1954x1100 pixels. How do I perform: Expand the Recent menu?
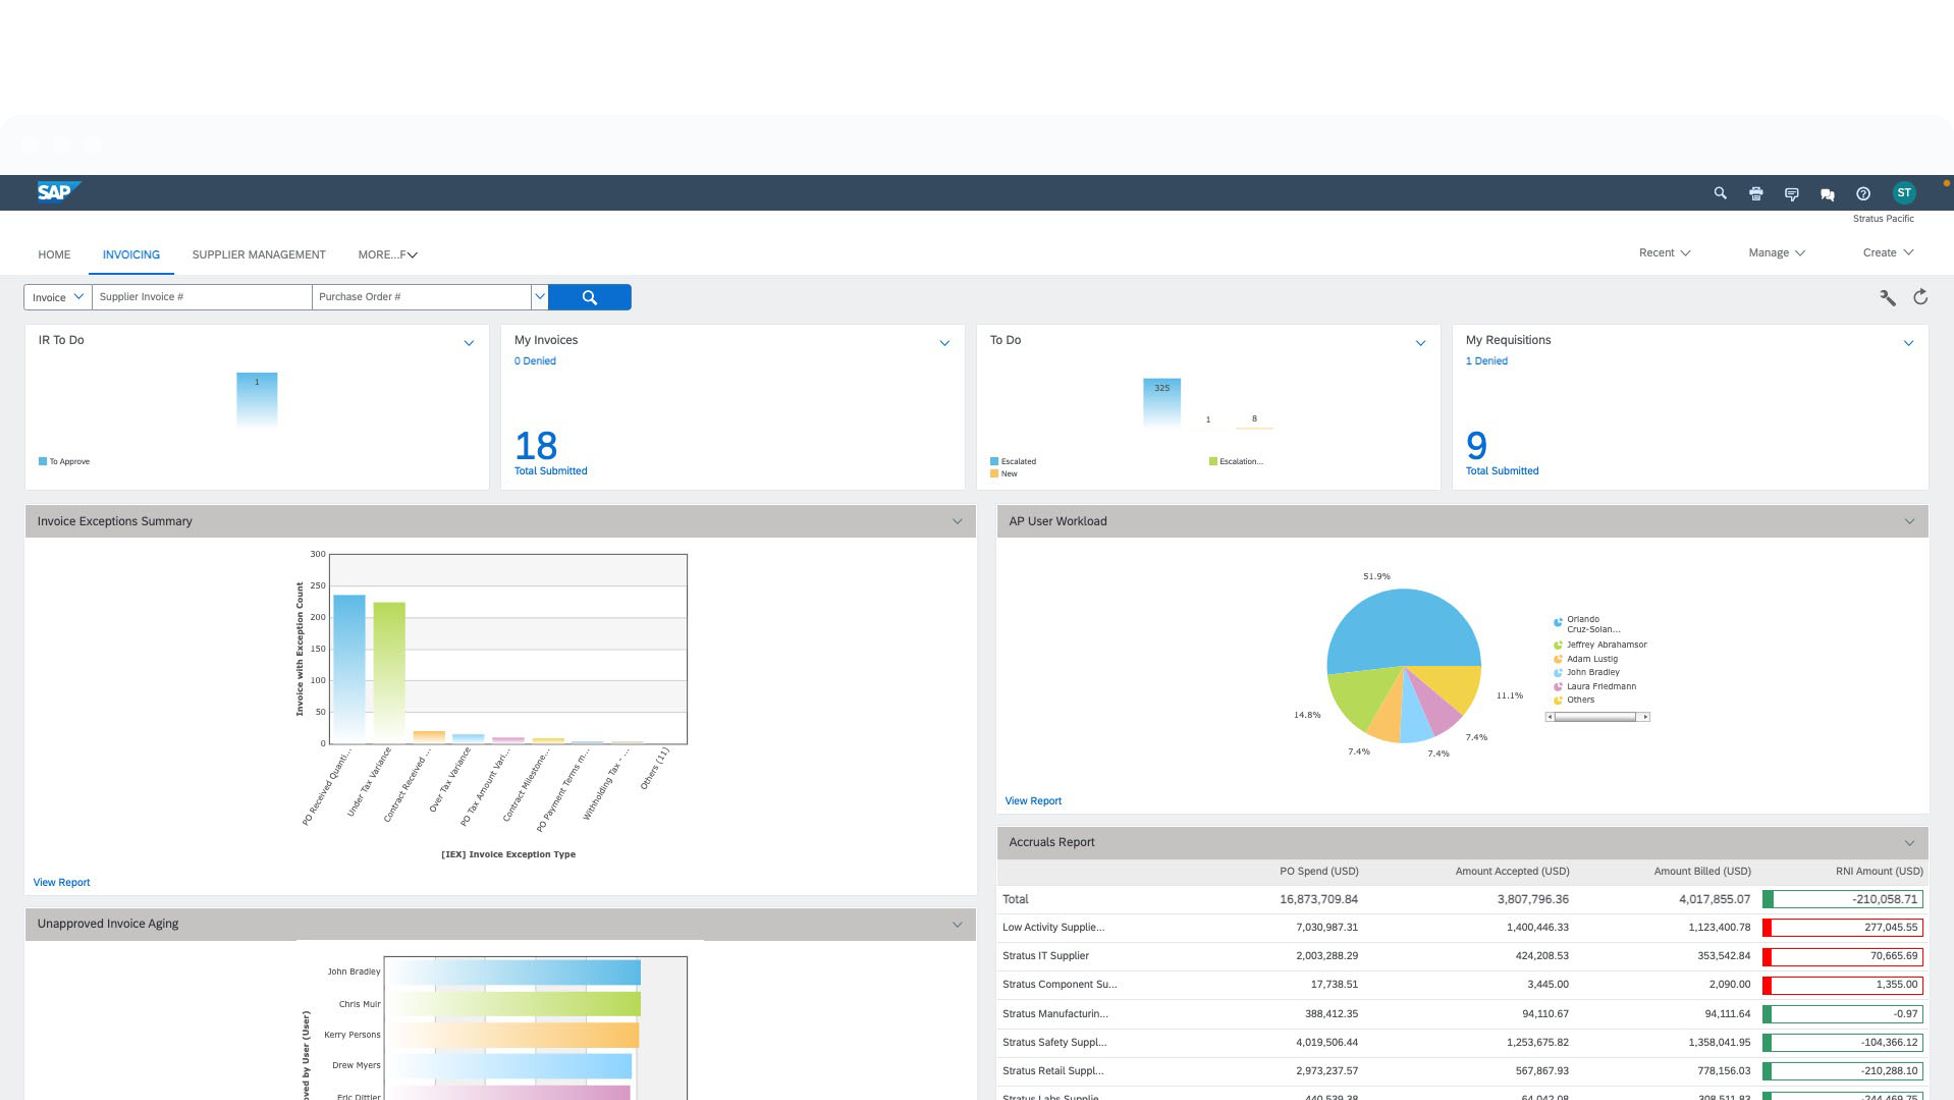[1664, 253]
